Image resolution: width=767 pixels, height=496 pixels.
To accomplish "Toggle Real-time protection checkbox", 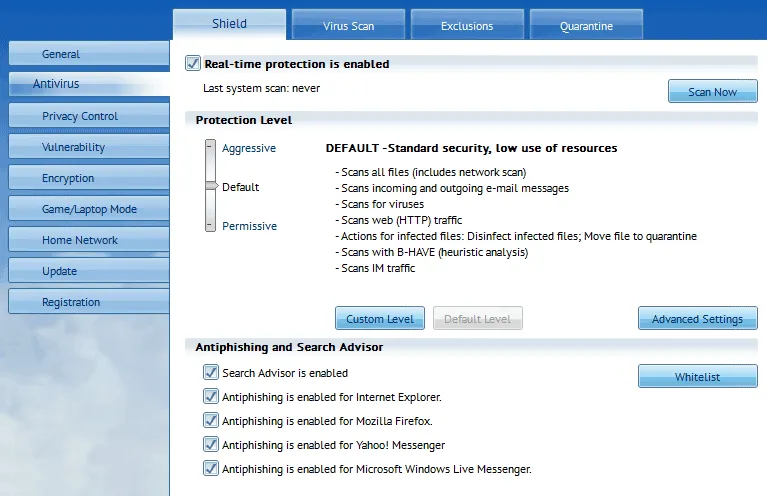I will point(193,63).
